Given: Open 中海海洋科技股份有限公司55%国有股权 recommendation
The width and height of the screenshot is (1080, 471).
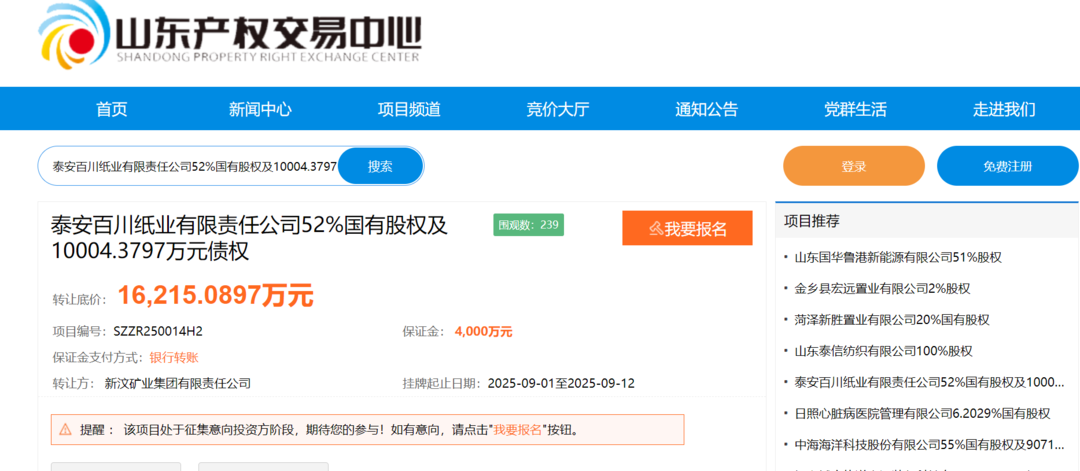Looking at the screenshot, I should pos(930,444).
